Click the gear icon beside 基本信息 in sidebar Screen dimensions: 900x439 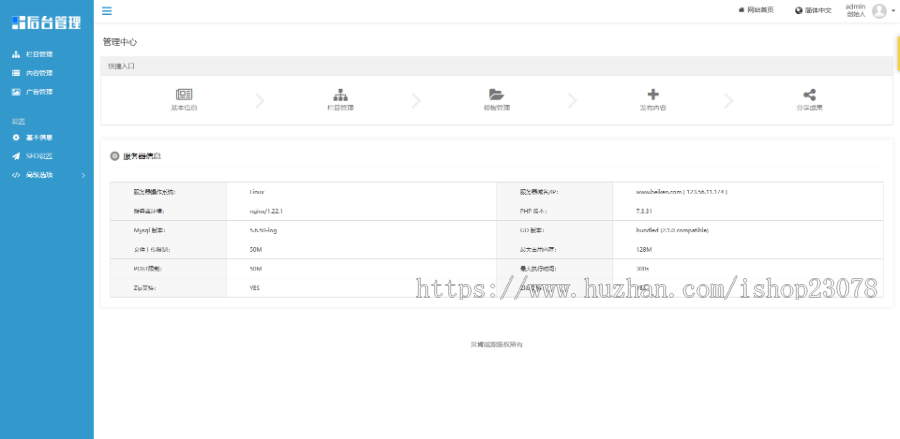point(16,138)
